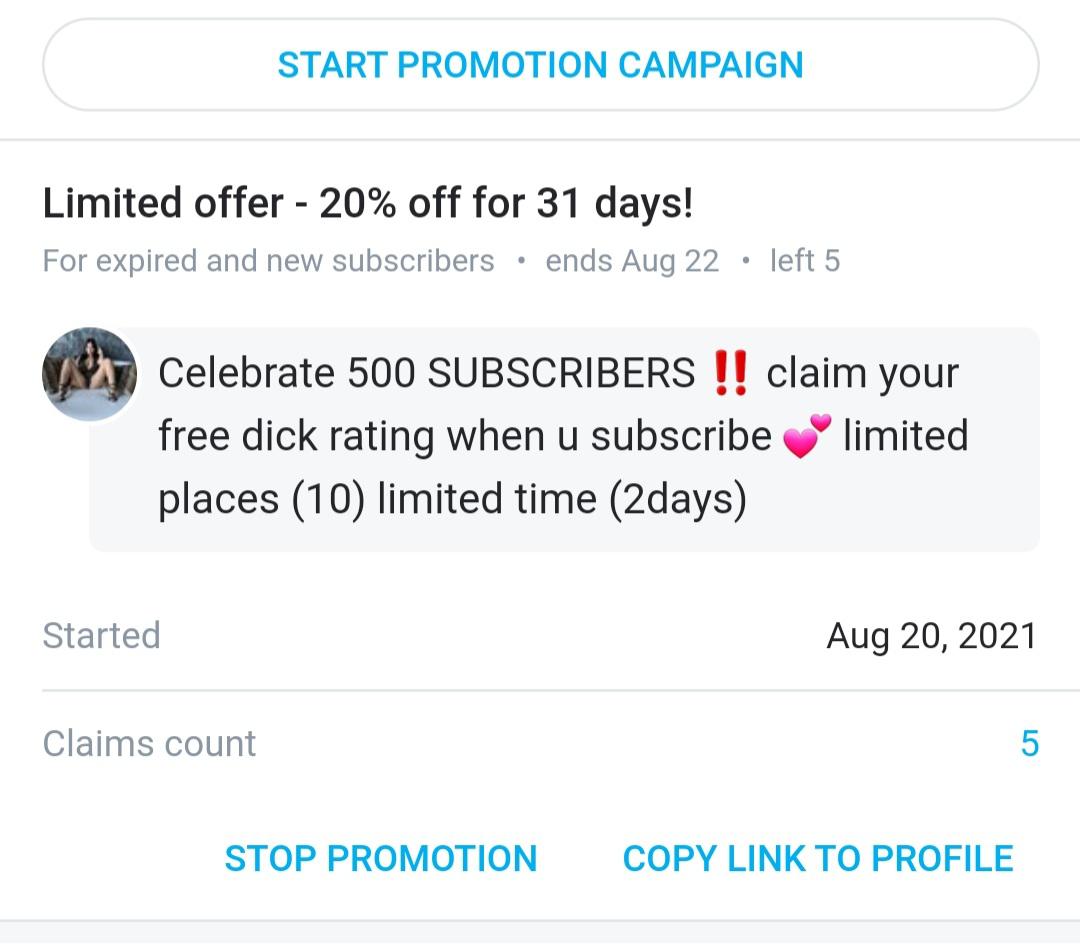This screenshot has height=952, width=1080.
Task: Open the profile avatar picture
Action: 89,373
